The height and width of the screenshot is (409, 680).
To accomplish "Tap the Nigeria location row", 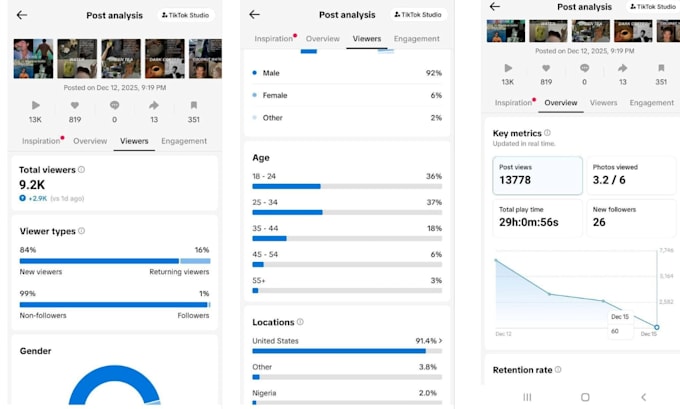I will 347,397.
